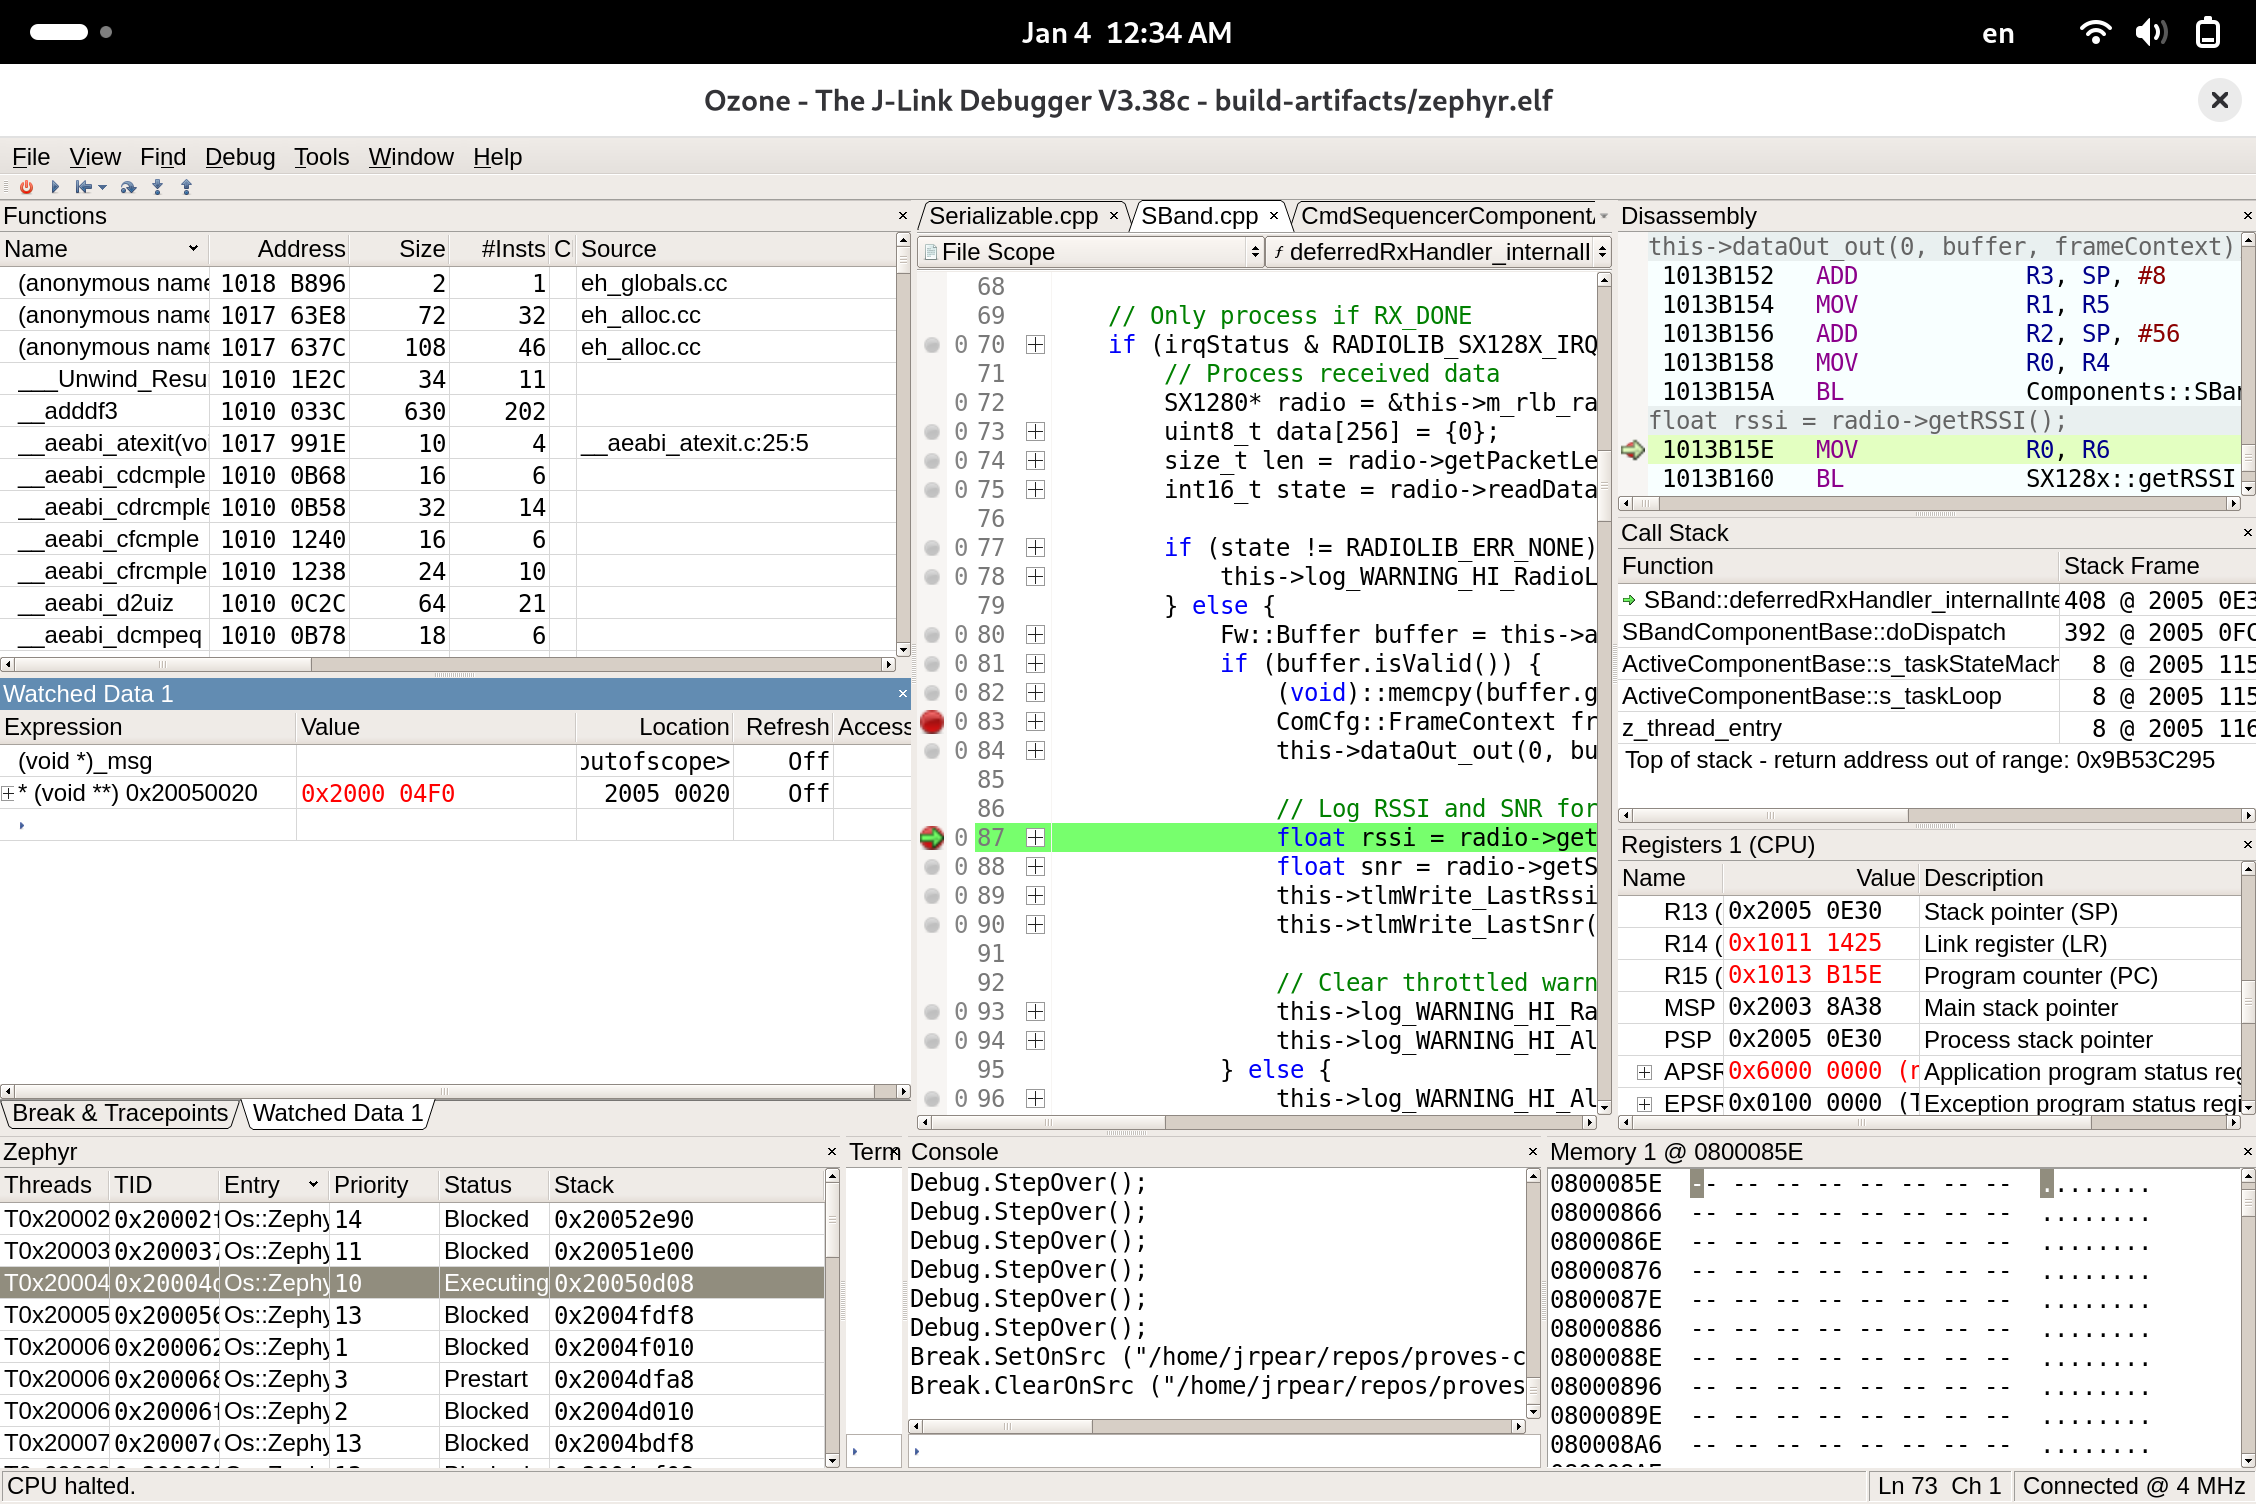Close the Functions panel

click(902, 216)
